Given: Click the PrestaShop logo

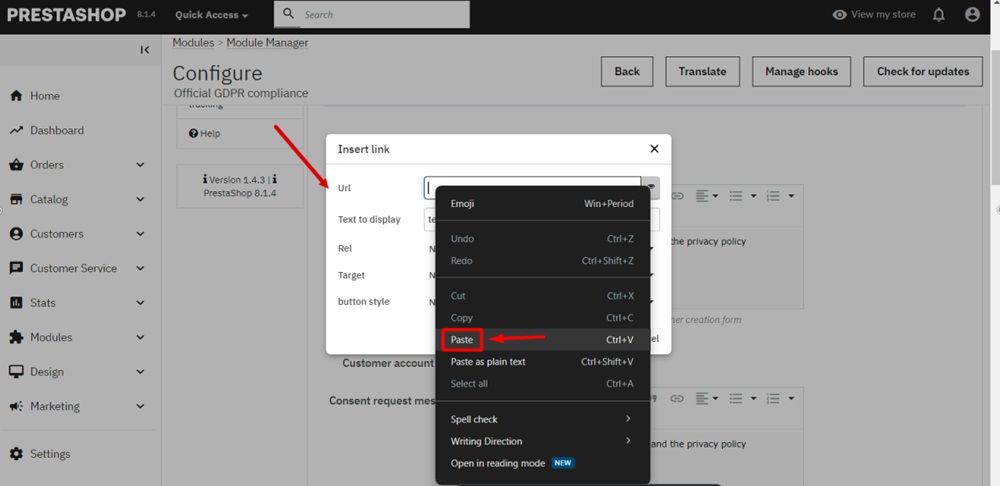Looking at the screenshot, I should pos(66,15).
